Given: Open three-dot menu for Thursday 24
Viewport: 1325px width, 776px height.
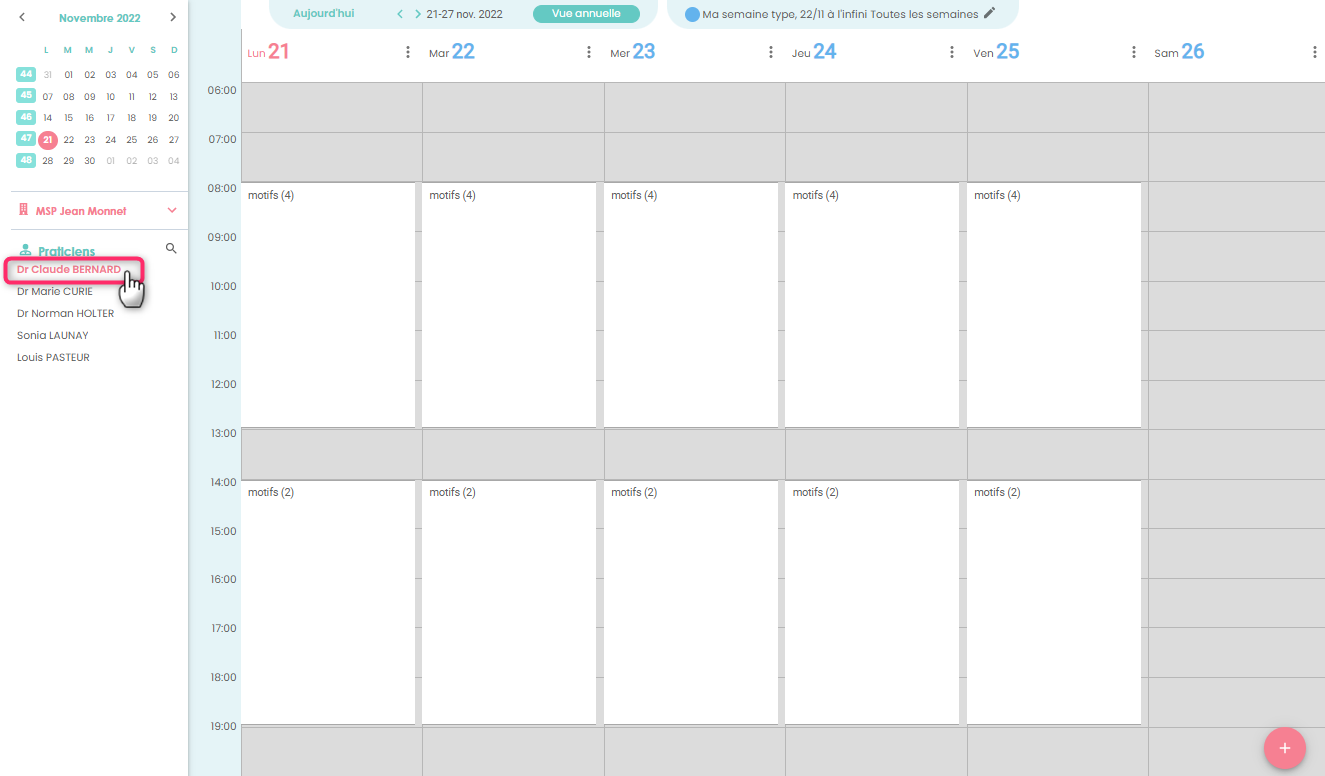Looking at the screenshot, I should (x=952, y=52).
